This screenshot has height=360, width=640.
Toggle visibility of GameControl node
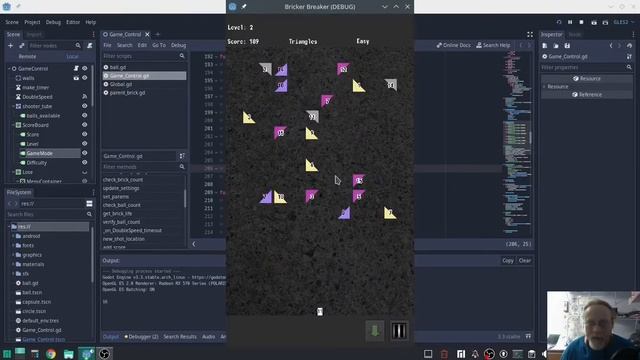(84, 69)
